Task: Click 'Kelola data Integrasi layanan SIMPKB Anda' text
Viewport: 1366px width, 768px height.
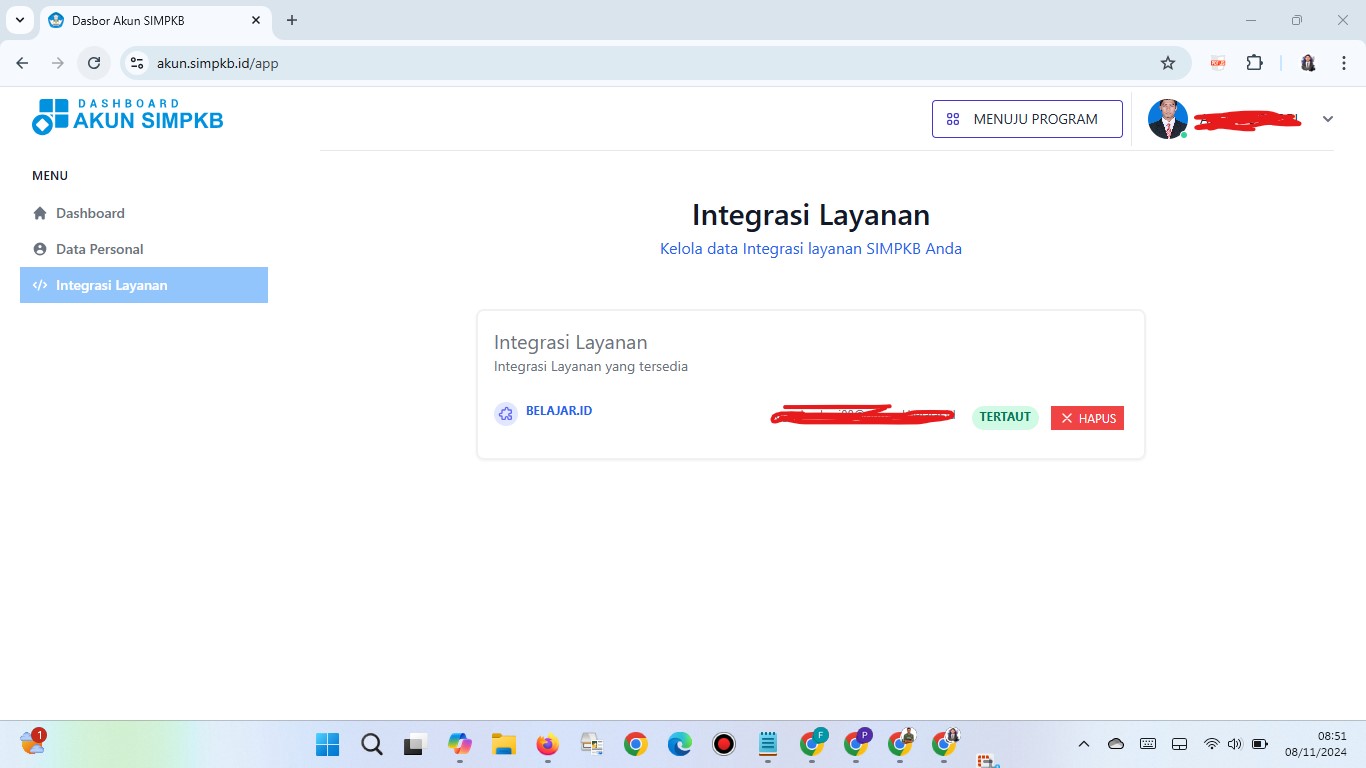Action: click(x=811, y=249)
